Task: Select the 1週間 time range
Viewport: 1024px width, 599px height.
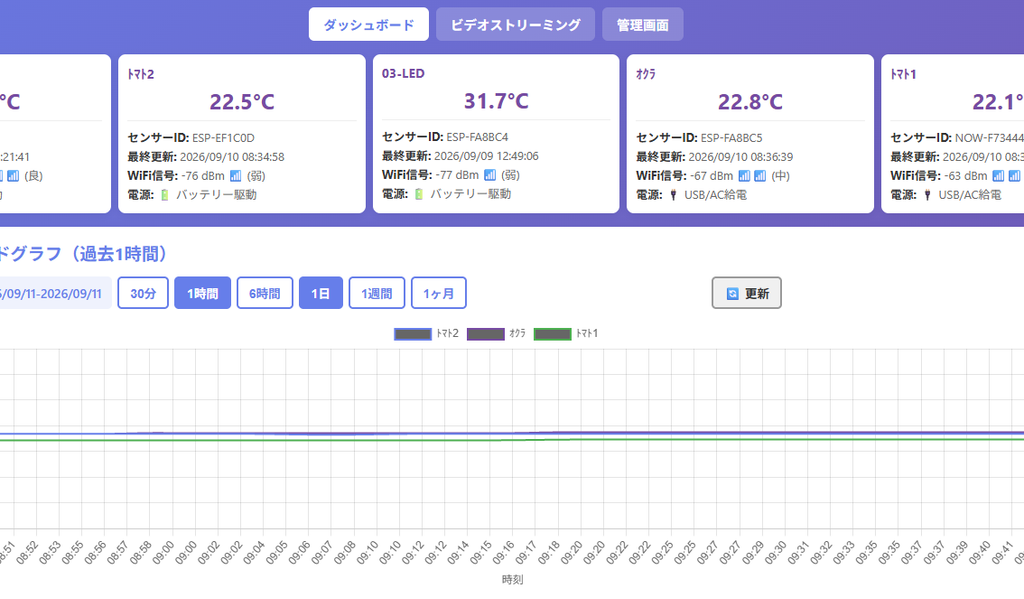Action: coord(377,293)
